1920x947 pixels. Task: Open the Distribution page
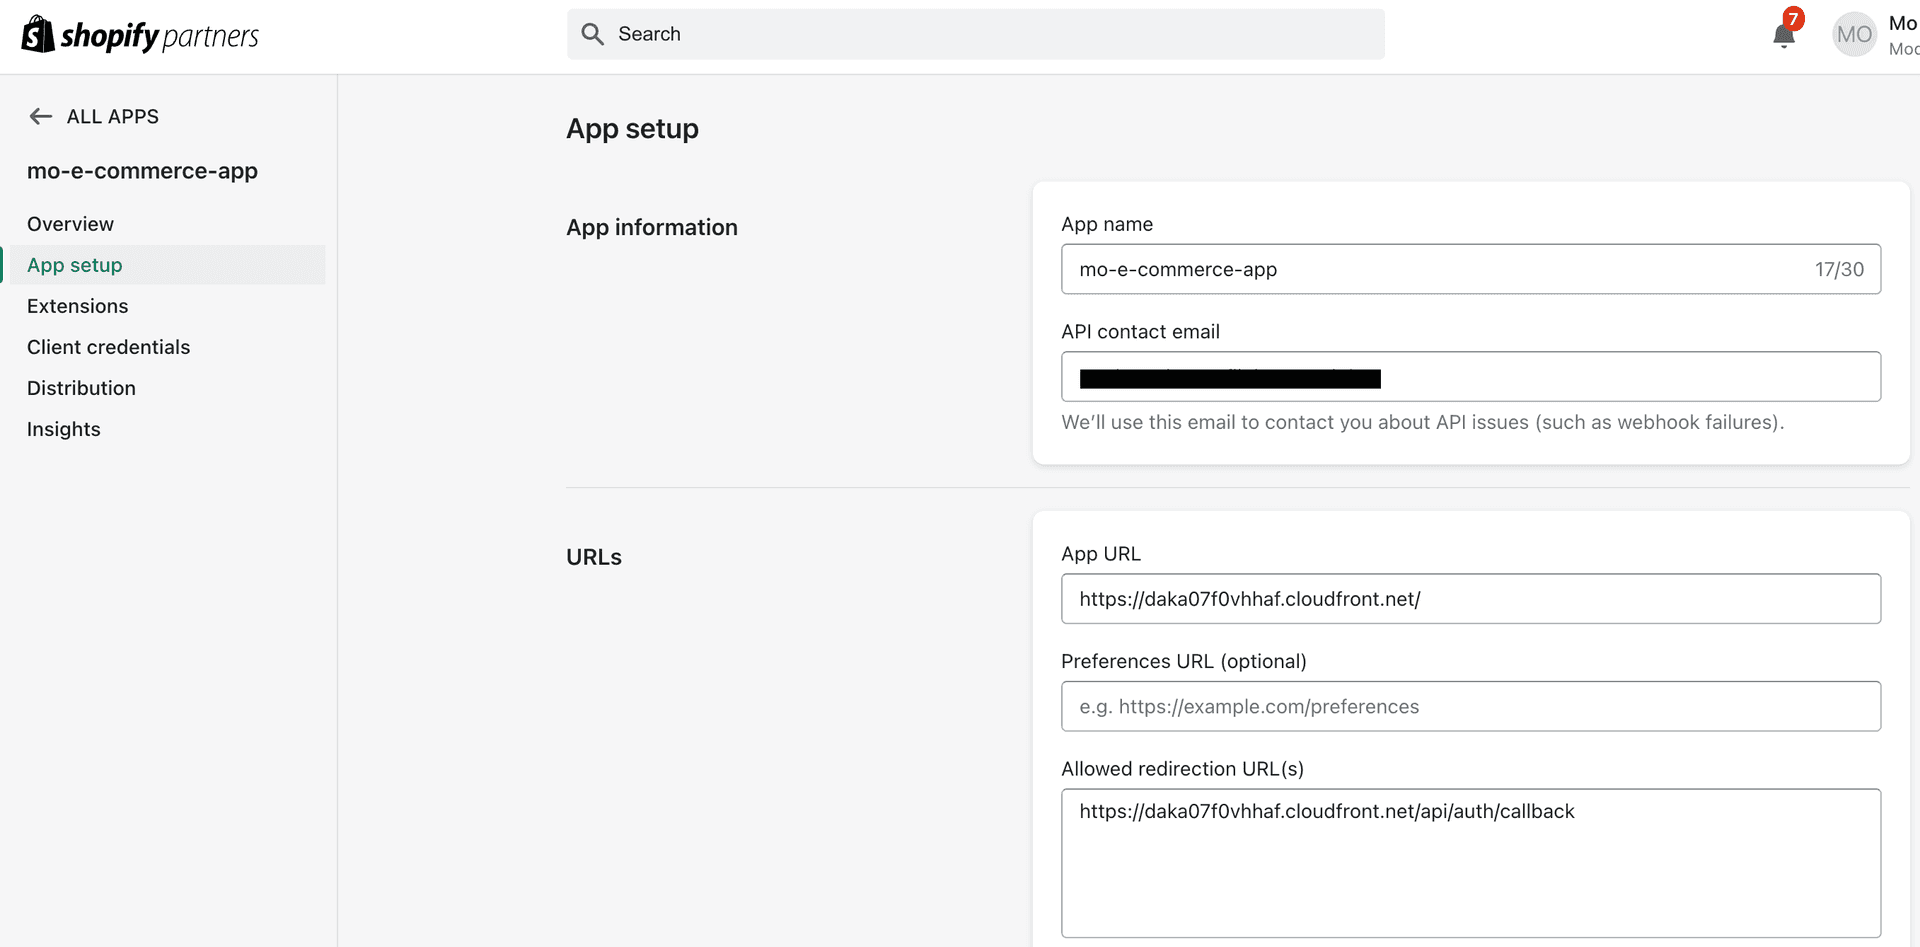click(x=81, y=388)
